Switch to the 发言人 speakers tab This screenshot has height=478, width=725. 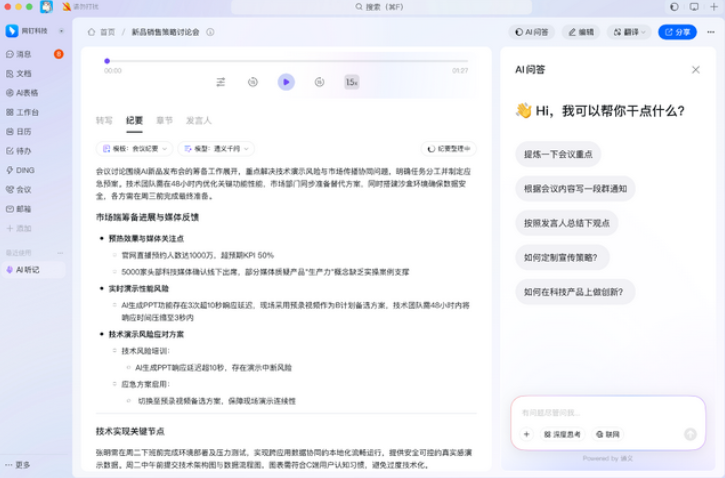point(198,120)
